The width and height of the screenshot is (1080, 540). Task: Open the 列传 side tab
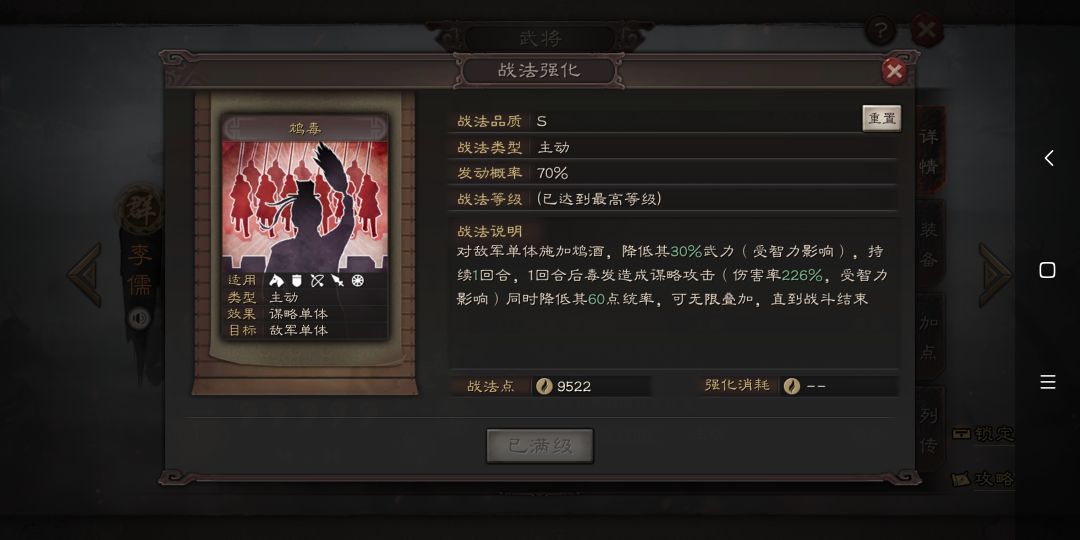click(x=929, y=430)
